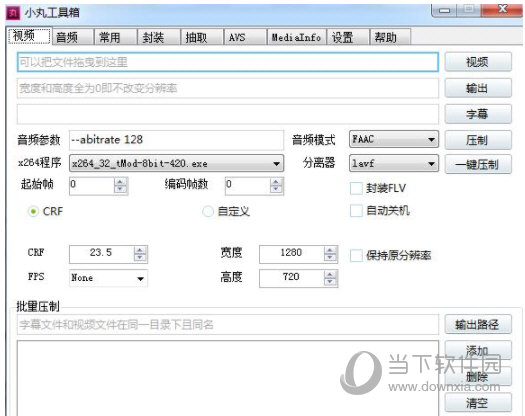Click the 输出 button
Viewport: 525px width, 416px height.
click(x=478, y=88)
